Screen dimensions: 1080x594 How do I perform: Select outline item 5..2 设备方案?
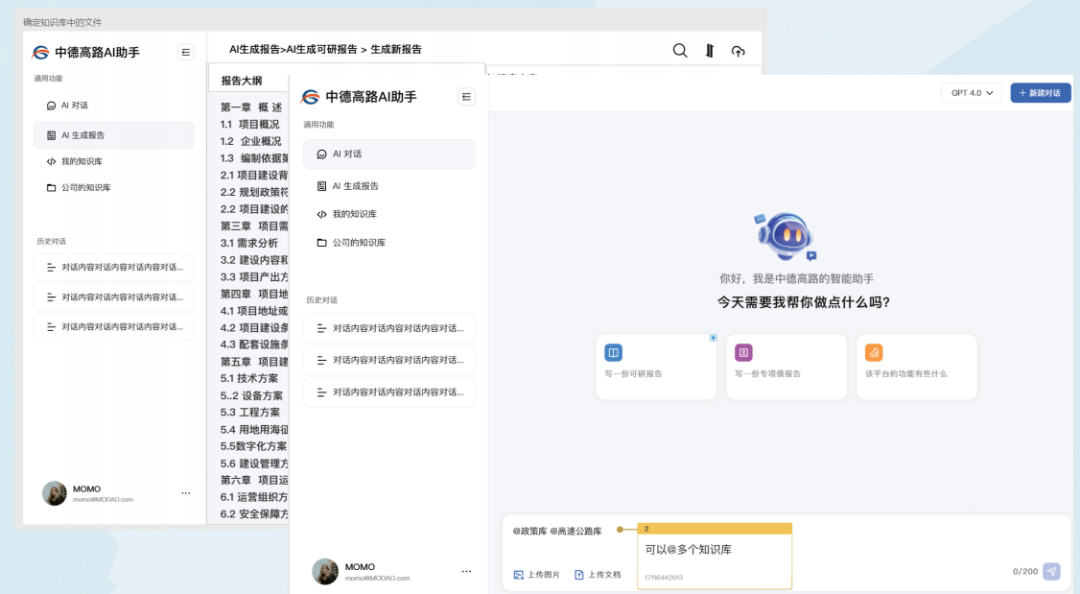pos(251,396)
